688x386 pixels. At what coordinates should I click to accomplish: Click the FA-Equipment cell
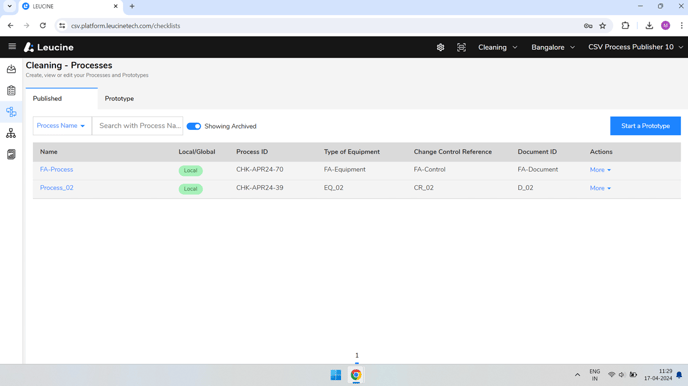tap(344, 169)
